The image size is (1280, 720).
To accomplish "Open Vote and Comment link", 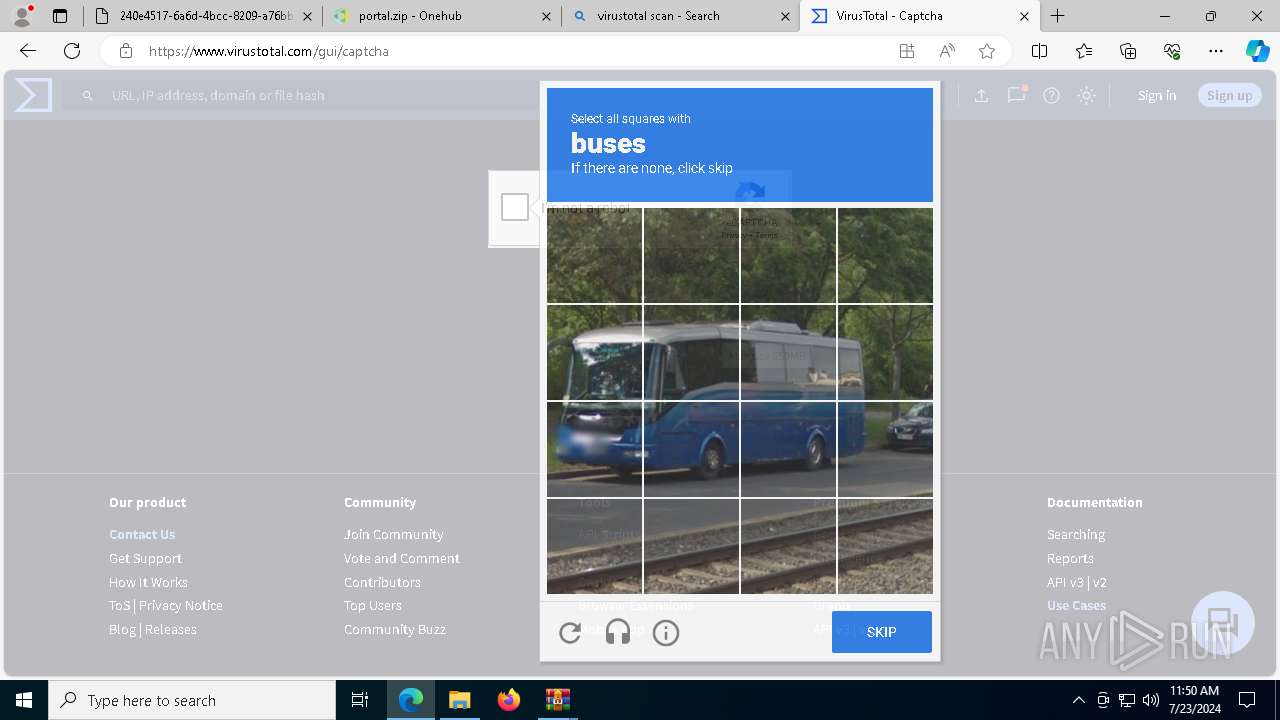I will 402,558.
